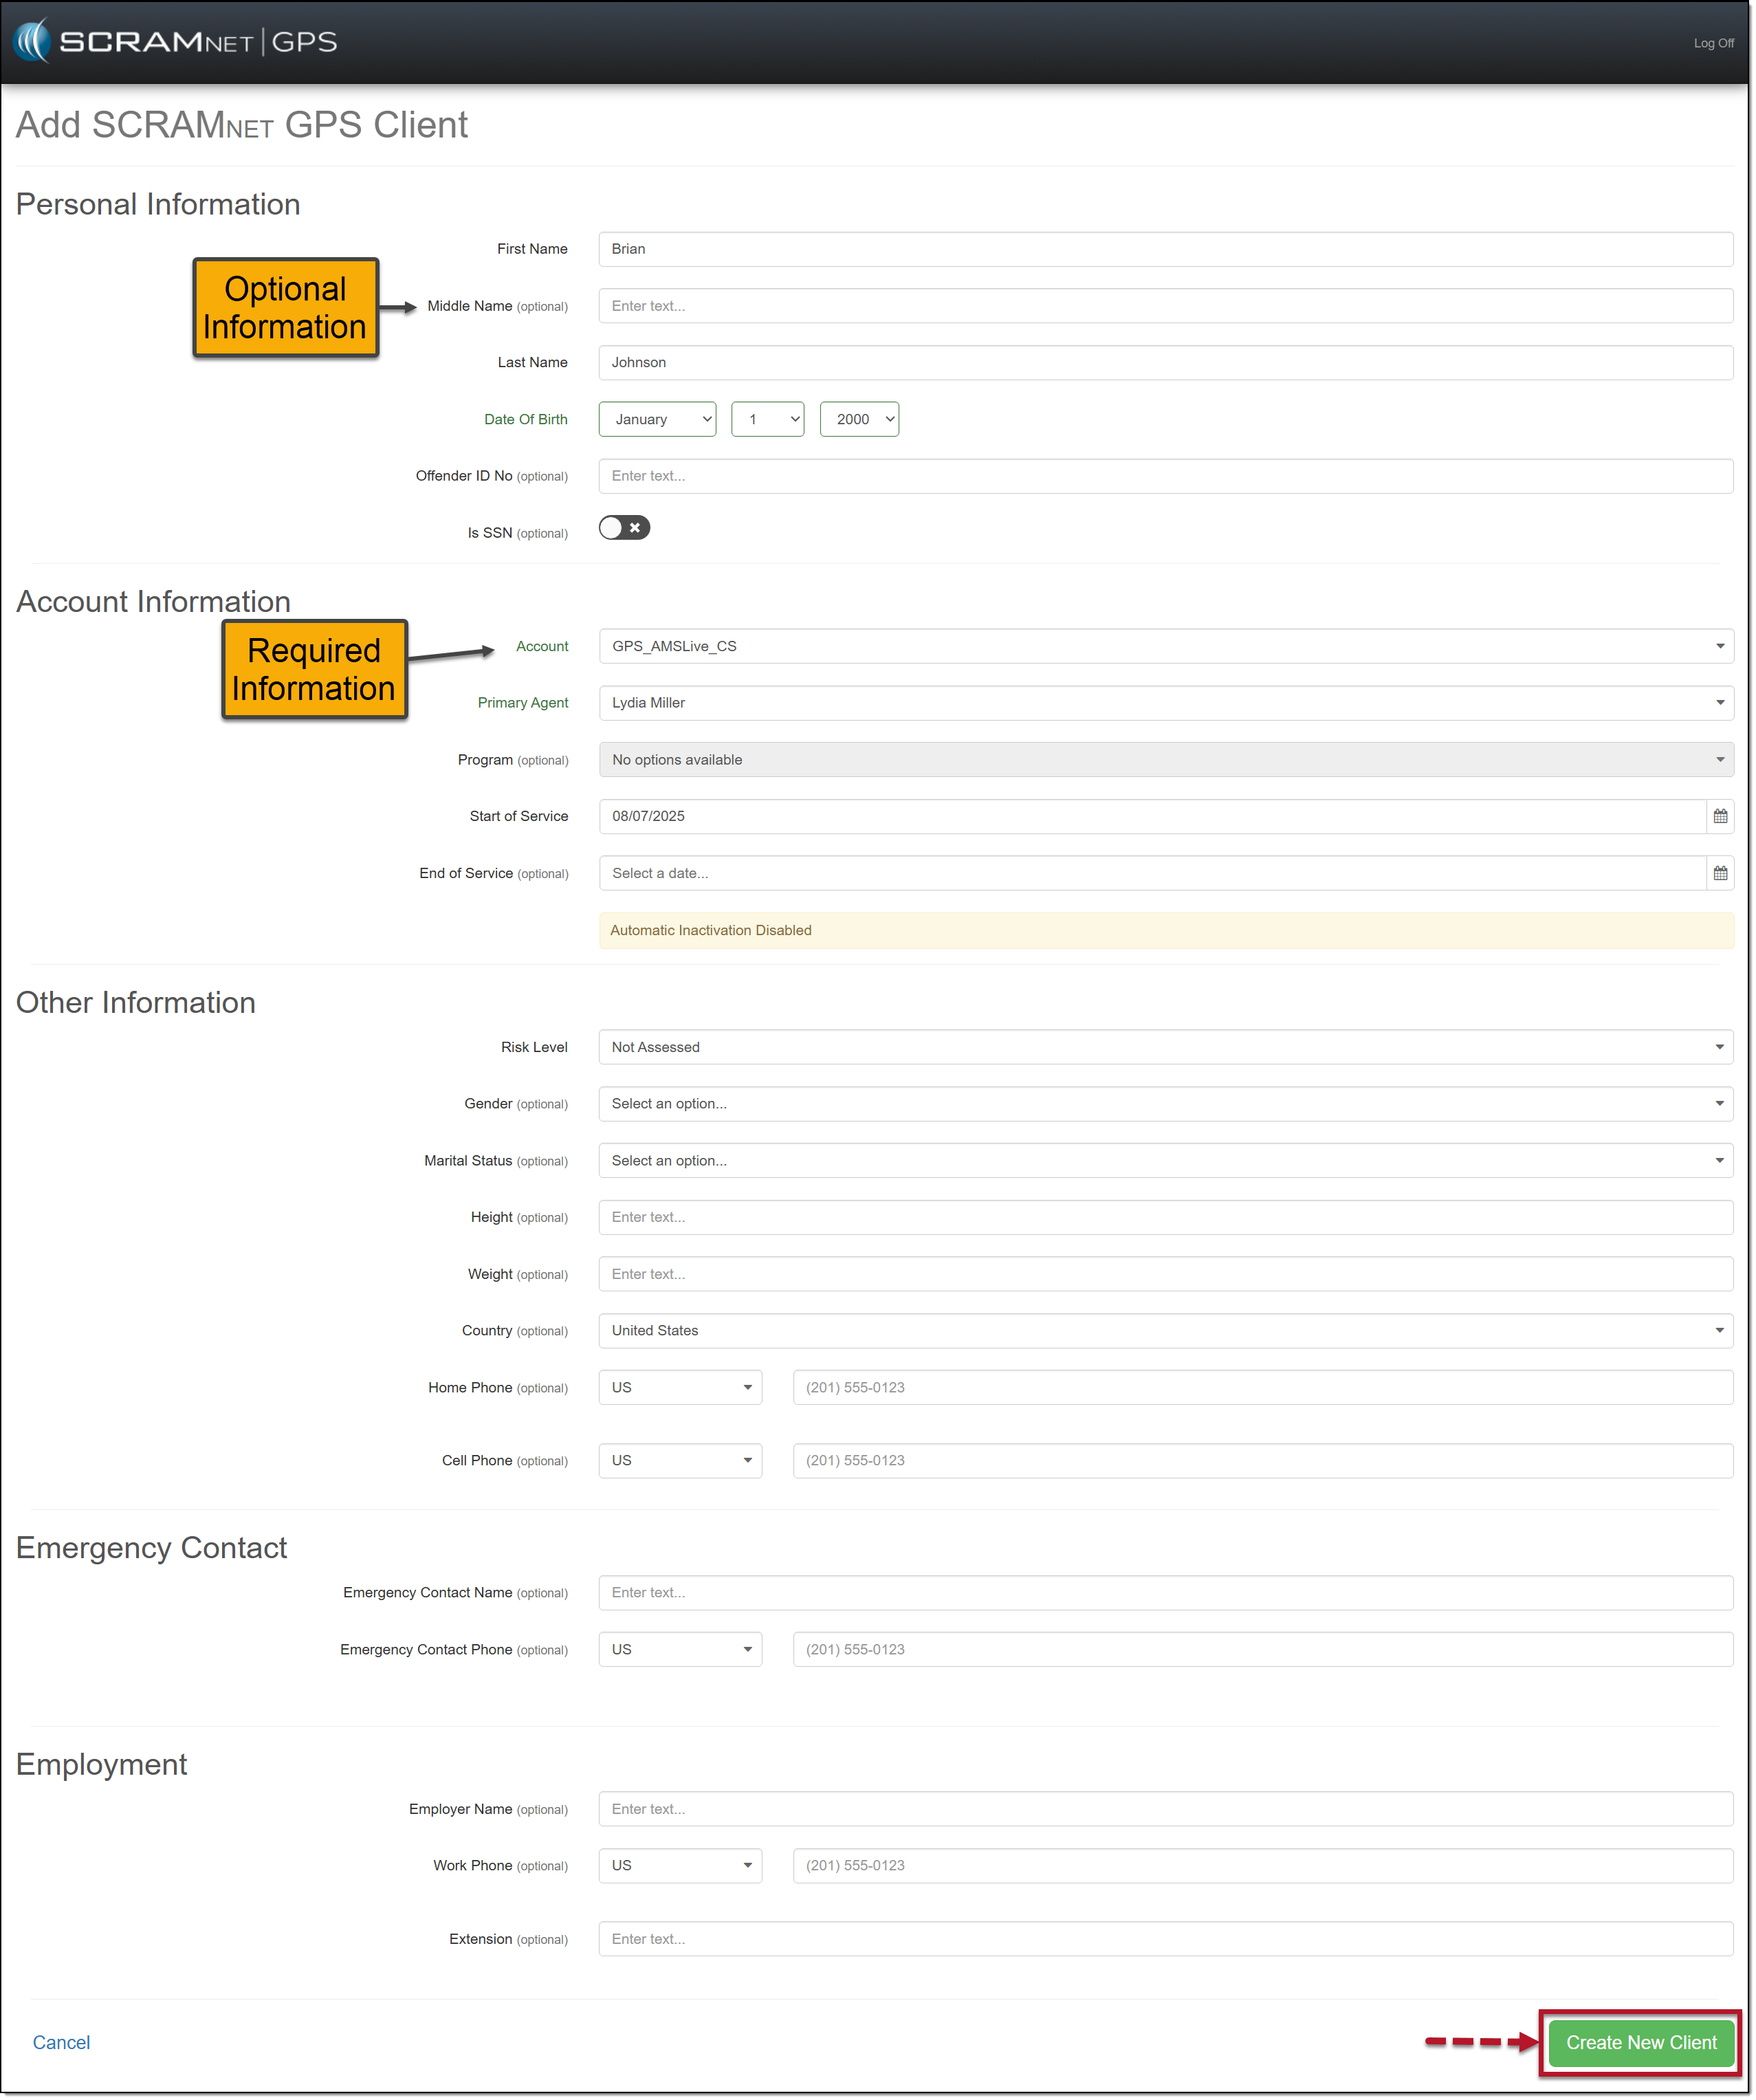Click the SCRAMnet GPS logo

coord(176,42)
